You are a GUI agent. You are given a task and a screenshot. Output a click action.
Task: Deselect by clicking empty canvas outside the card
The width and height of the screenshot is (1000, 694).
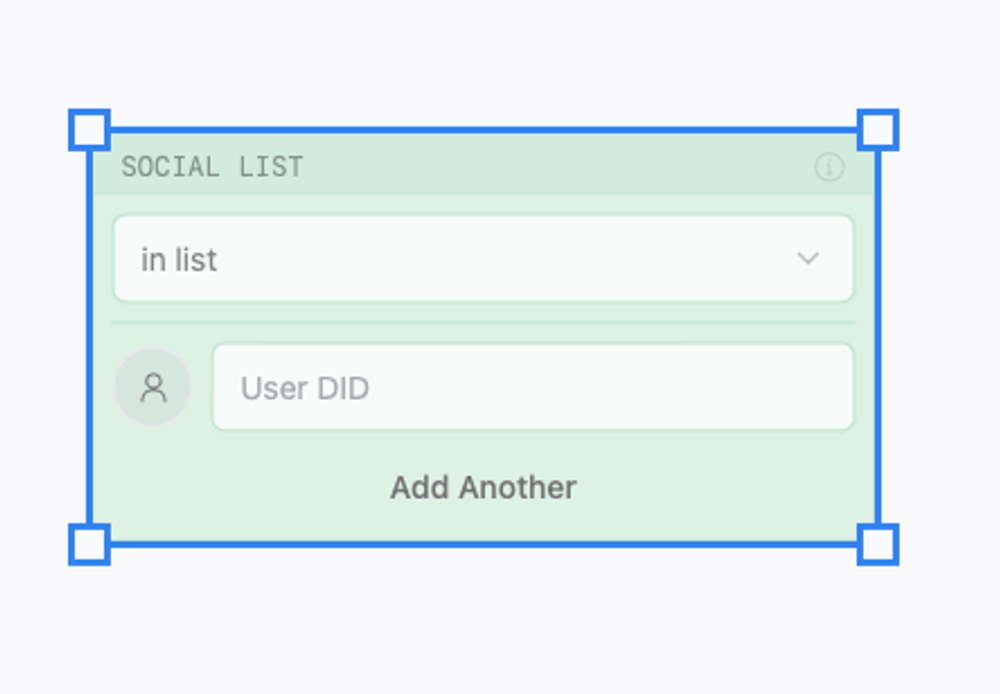coord(500,630)
